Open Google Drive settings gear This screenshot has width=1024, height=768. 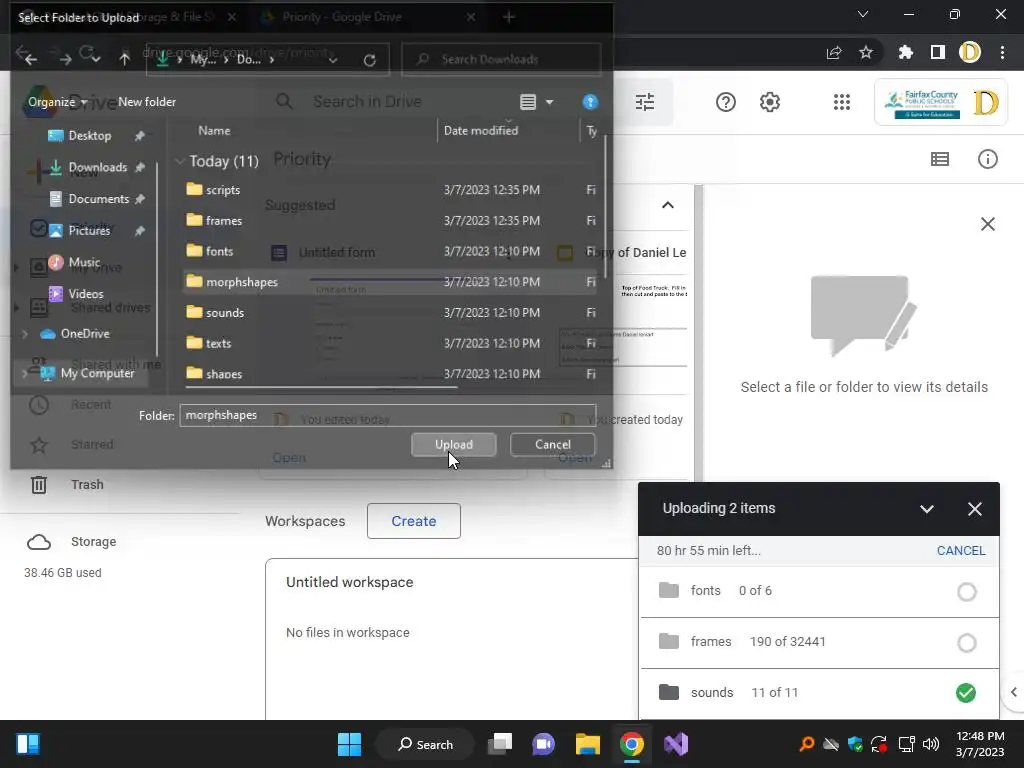click(x=770, y=102)
